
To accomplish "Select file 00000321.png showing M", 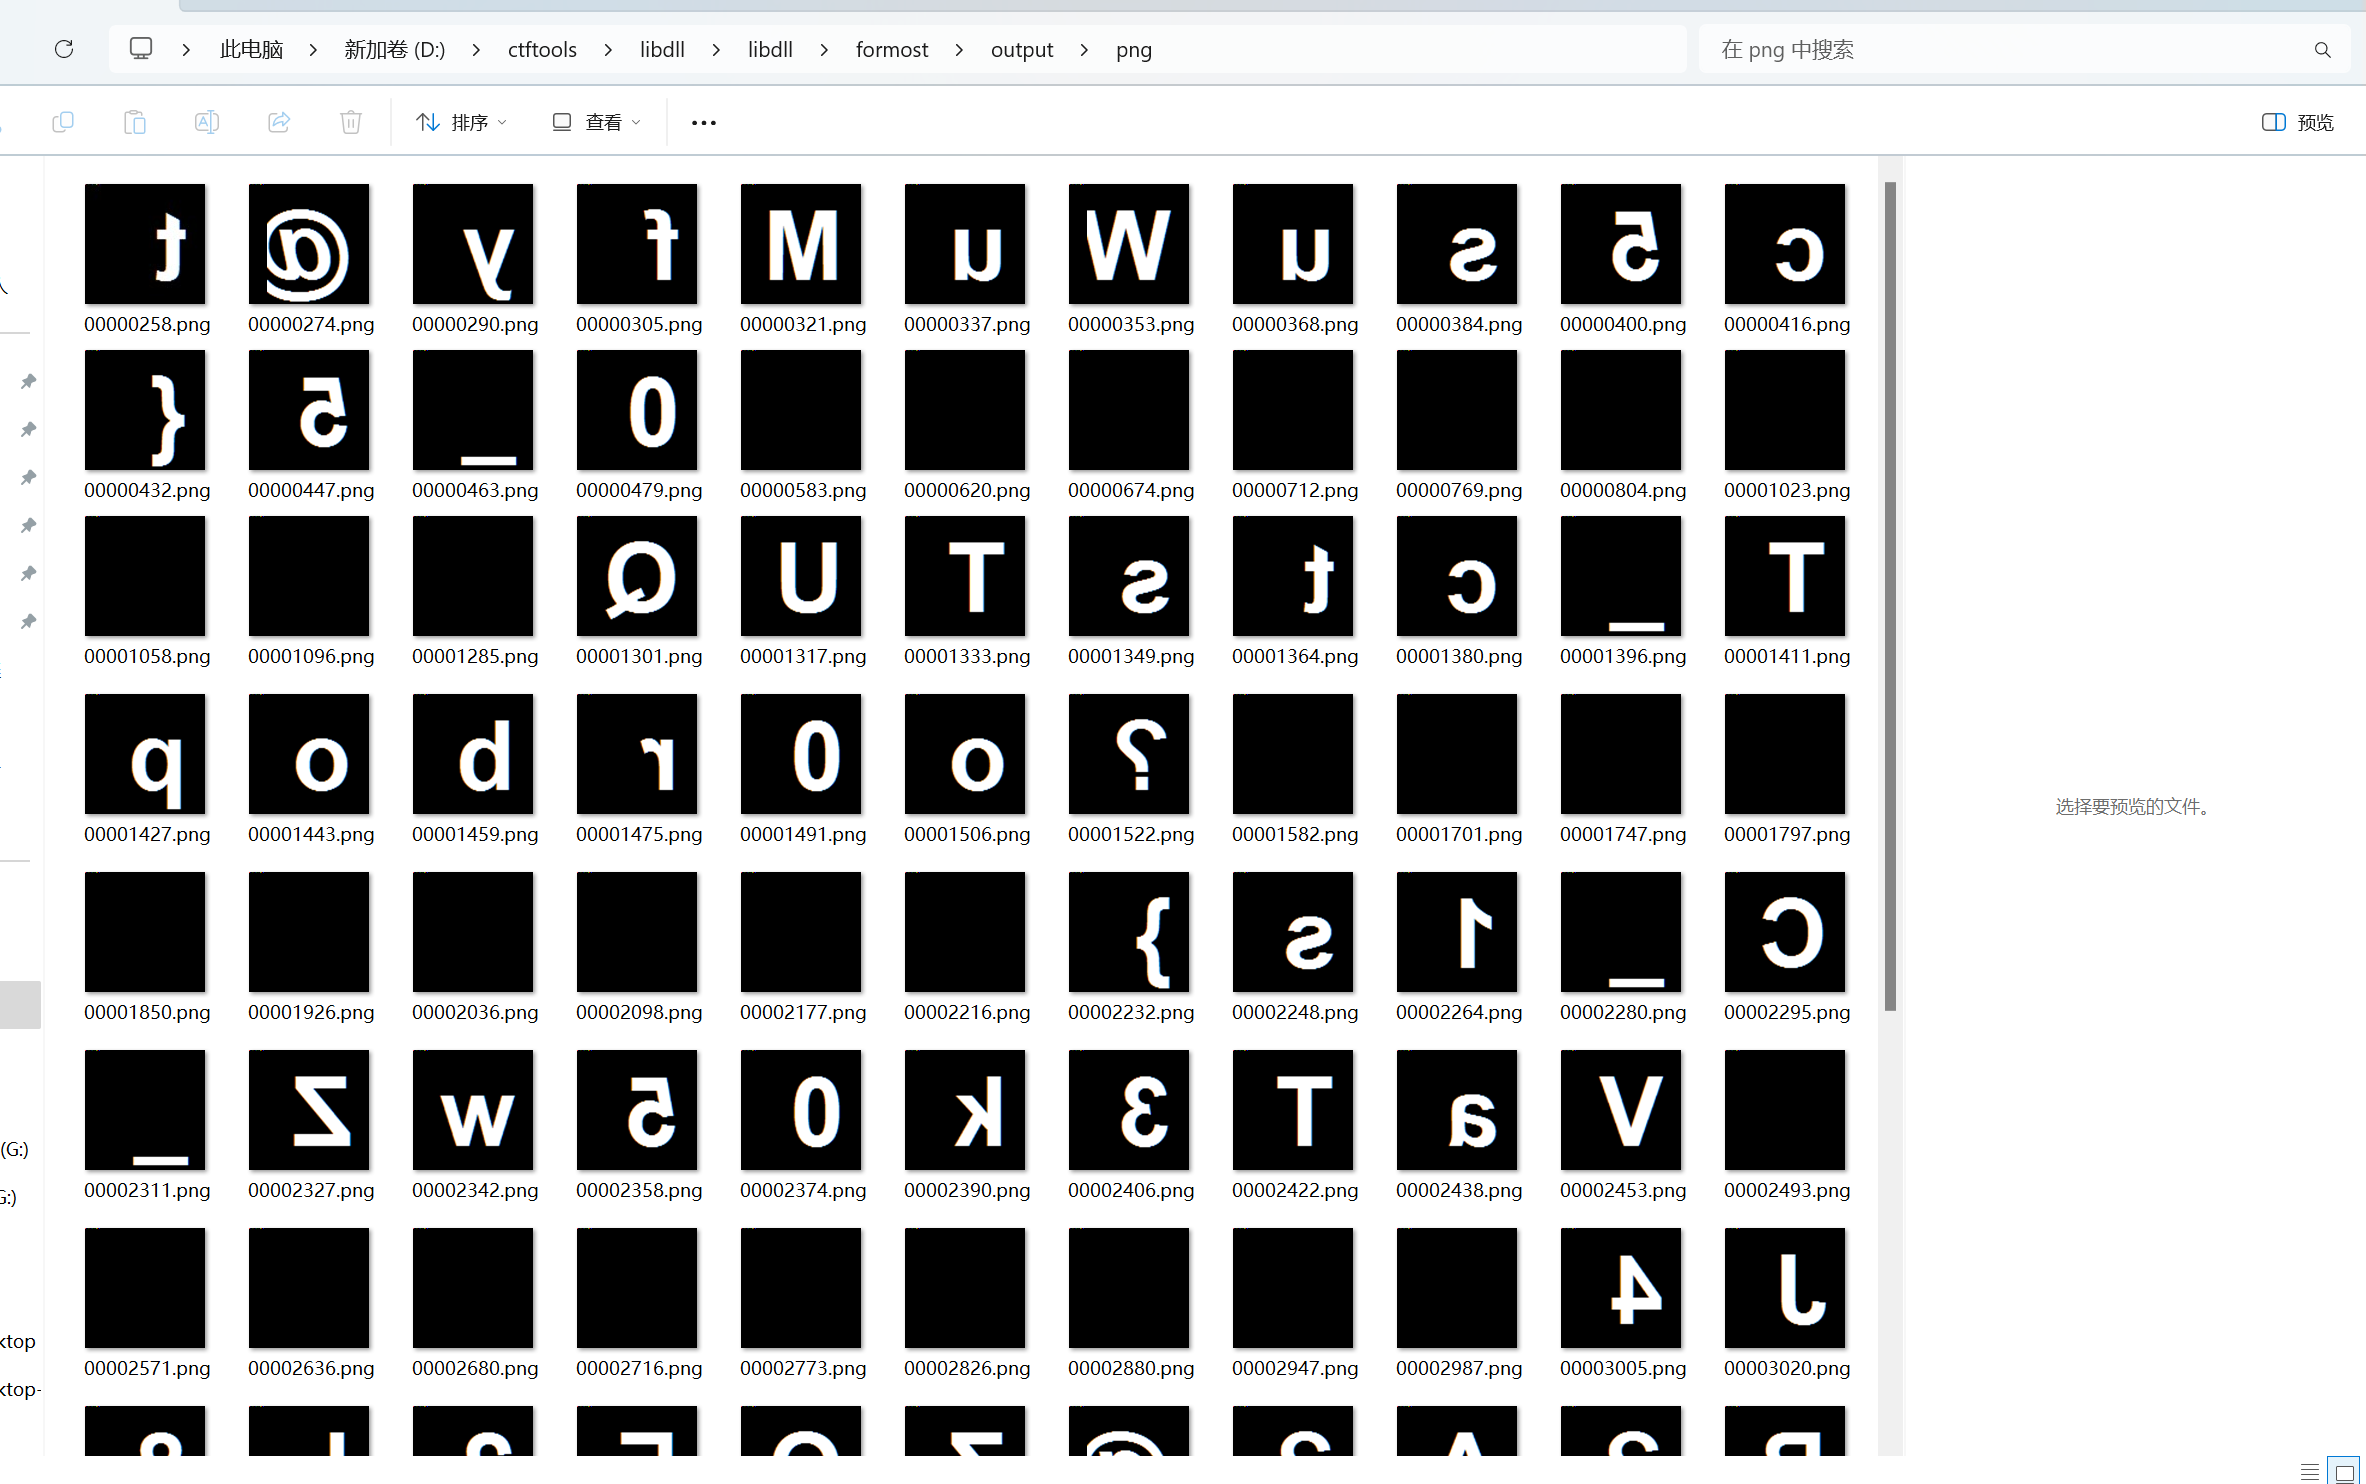I will pos(801,244).
